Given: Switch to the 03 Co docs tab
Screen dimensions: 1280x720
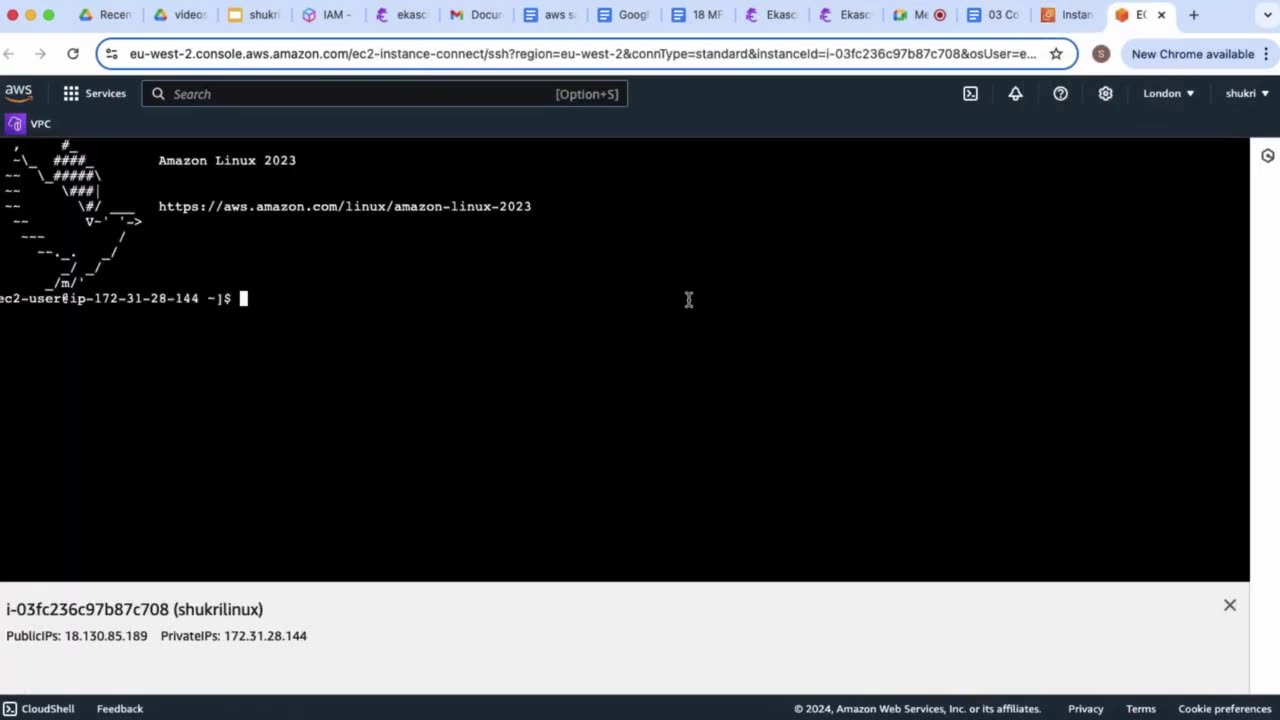Looking at the screenshot, I should pos(994,15).
